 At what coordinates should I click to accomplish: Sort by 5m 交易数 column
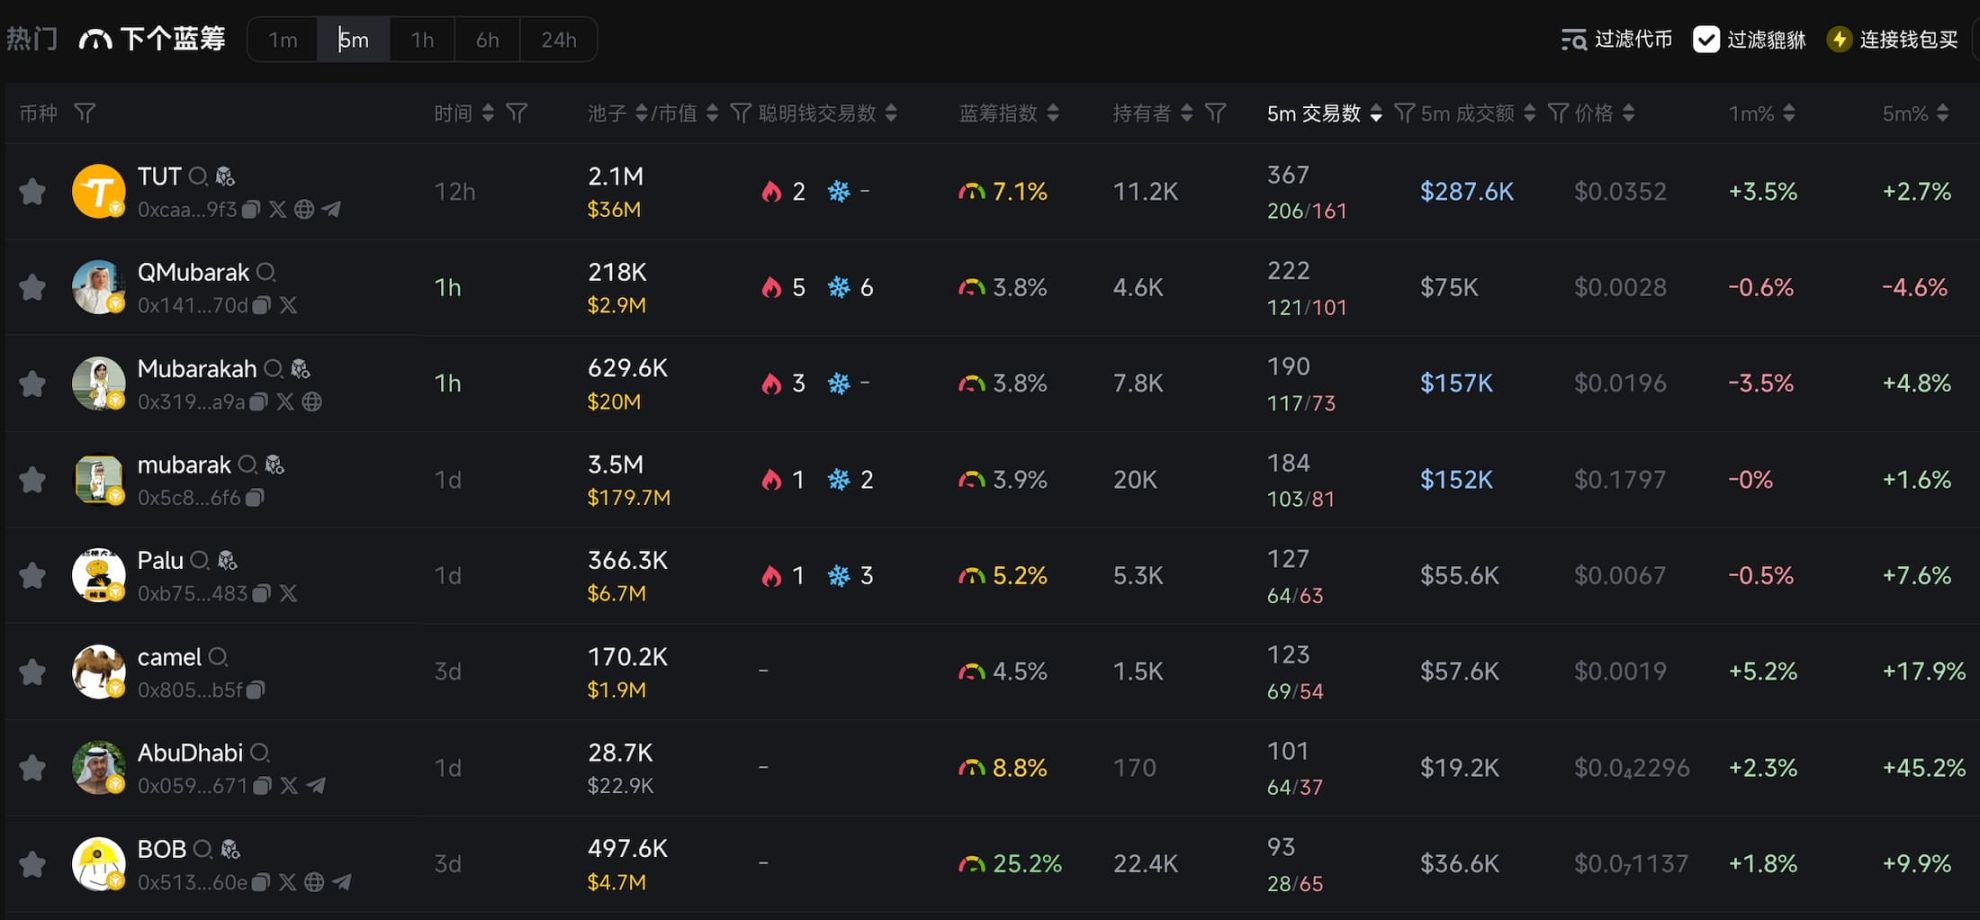click(1376, 113)
